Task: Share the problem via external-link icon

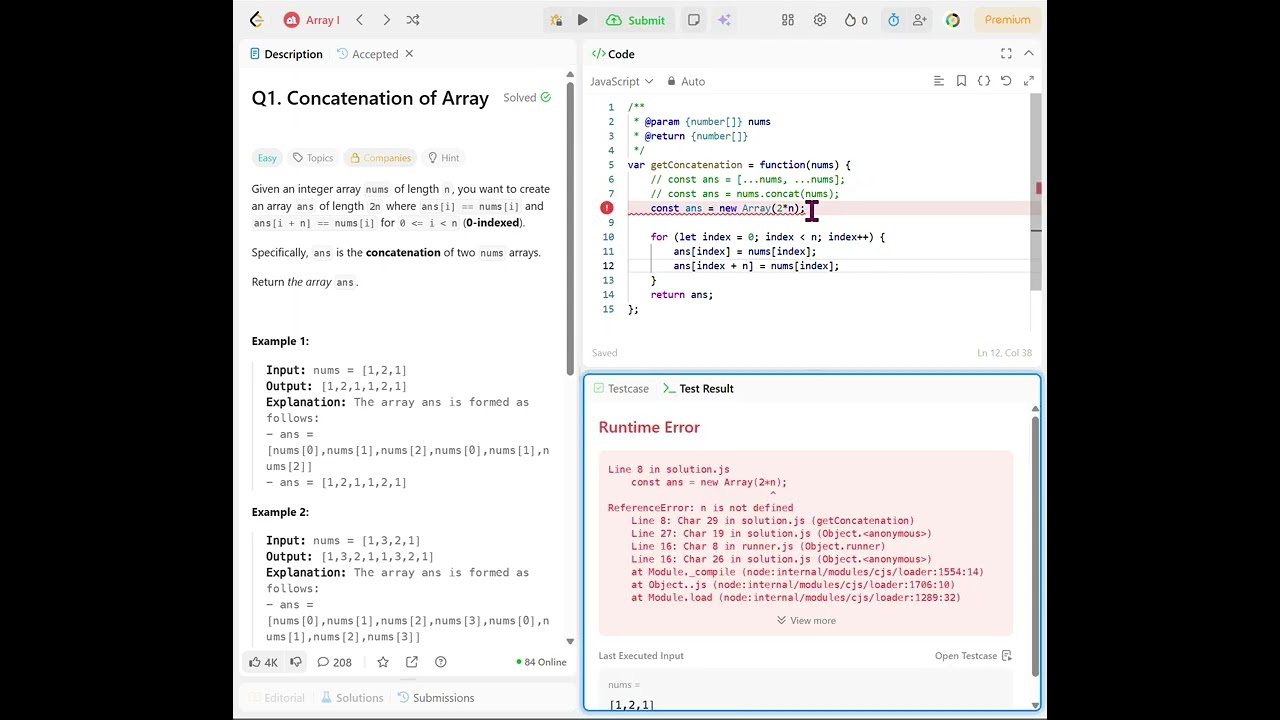Action: (412, 662)
